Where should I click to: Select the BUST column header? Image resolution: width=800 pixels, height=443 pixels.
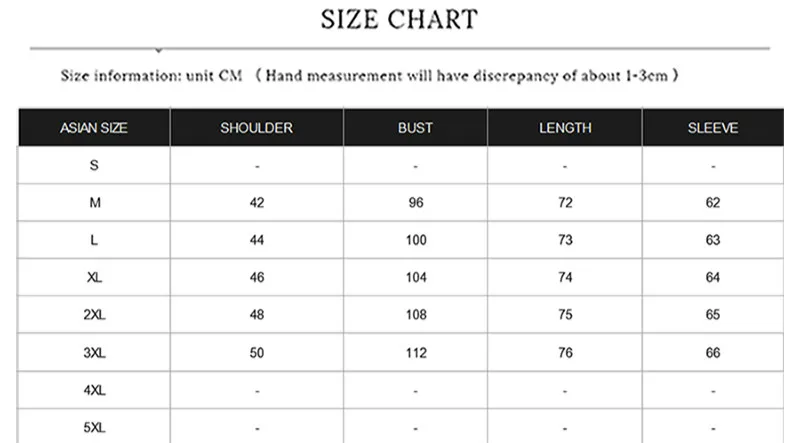[x=415, y=128]
